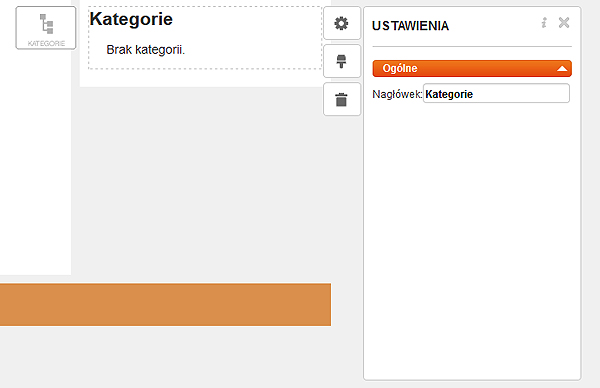This screenshot has width=600, height=388.
Task: Collapse section using the white triangle arrow
Action: tap(562, 69)
